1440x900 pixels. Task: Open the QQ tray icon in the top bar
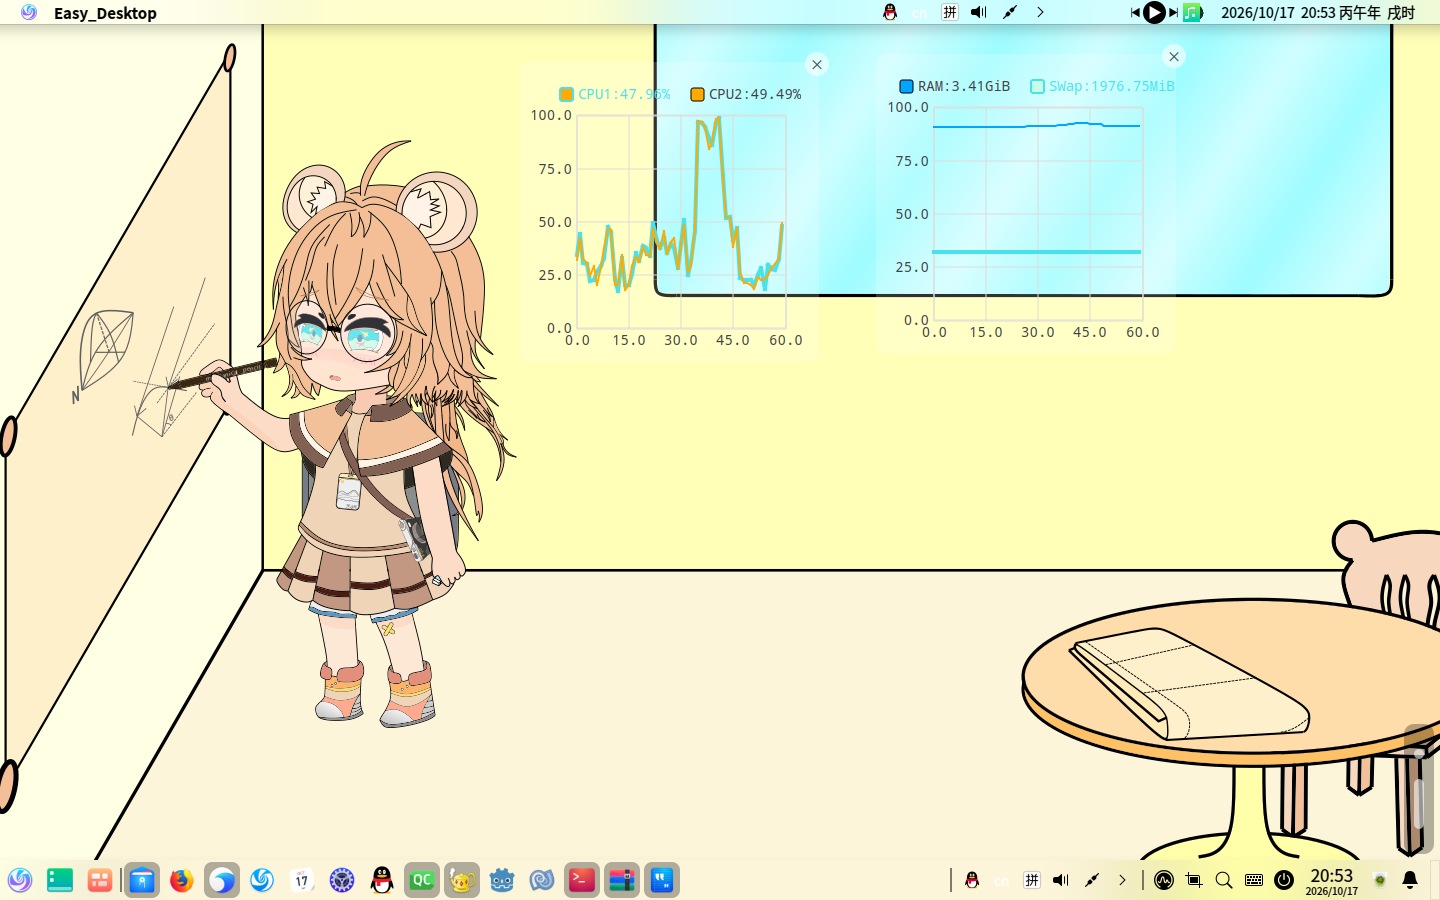[890, 12]
